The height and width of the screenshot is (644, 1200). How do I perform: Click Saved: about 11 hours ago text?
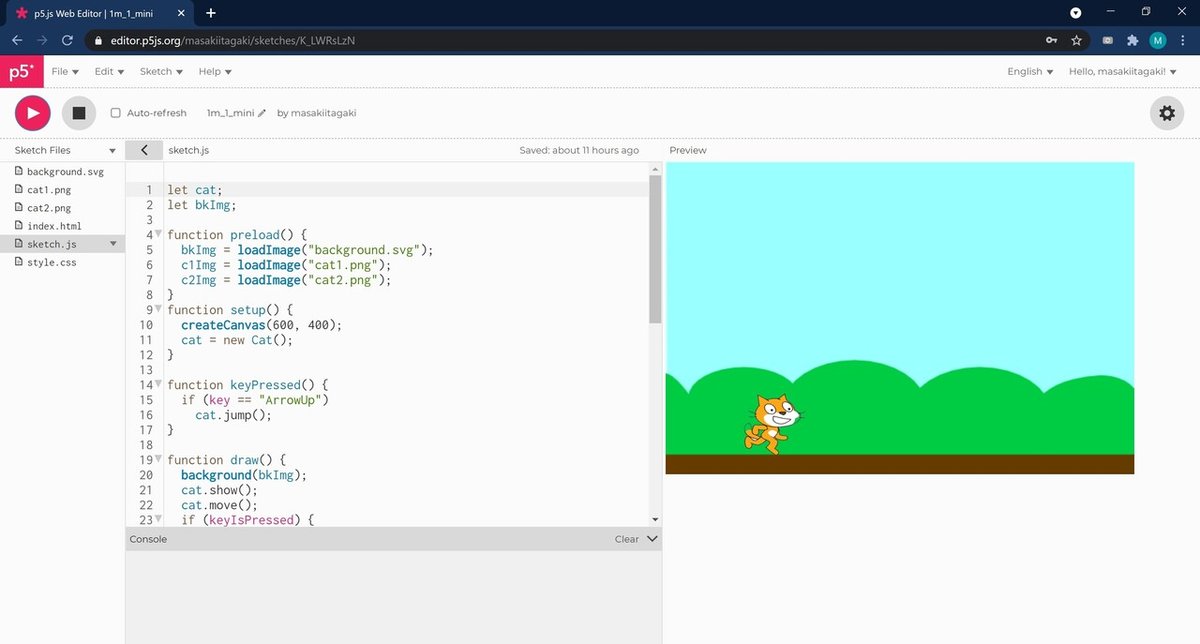click(x=579, y=150)
